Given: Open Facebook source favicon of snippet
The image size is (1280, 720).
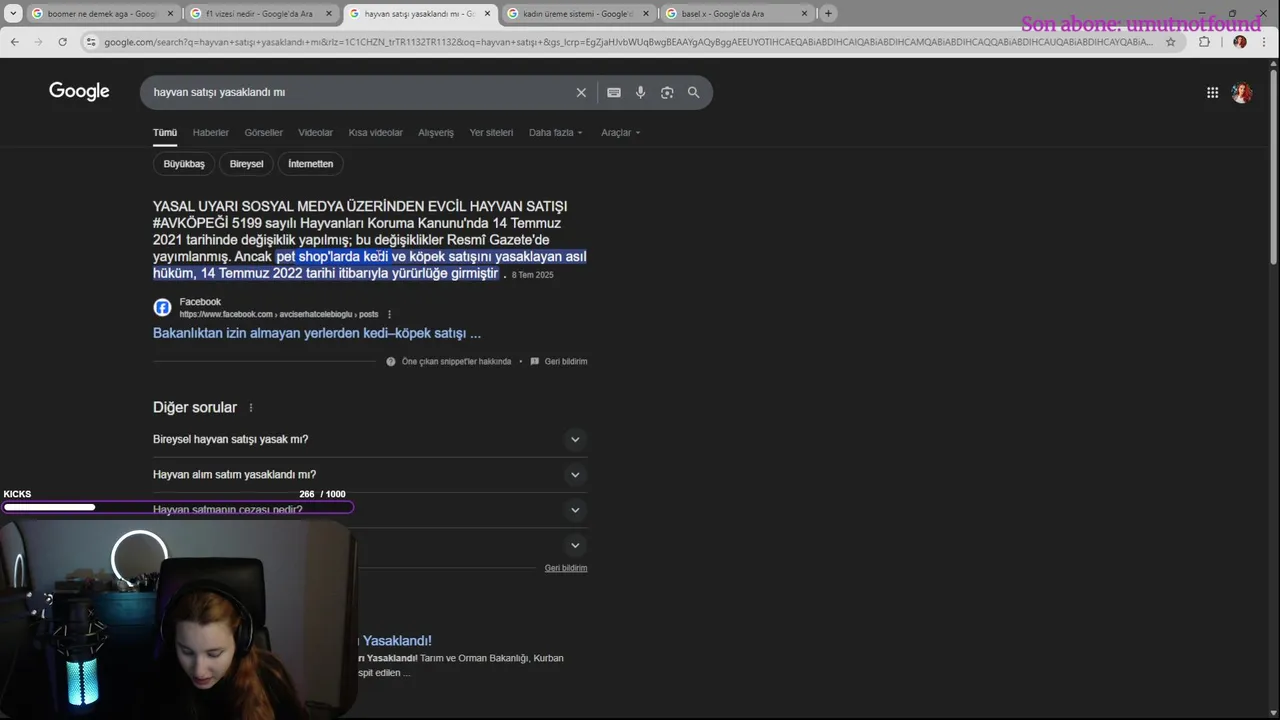Looking at the screenshot, I should pyautogui.click(x=162, y=307).
